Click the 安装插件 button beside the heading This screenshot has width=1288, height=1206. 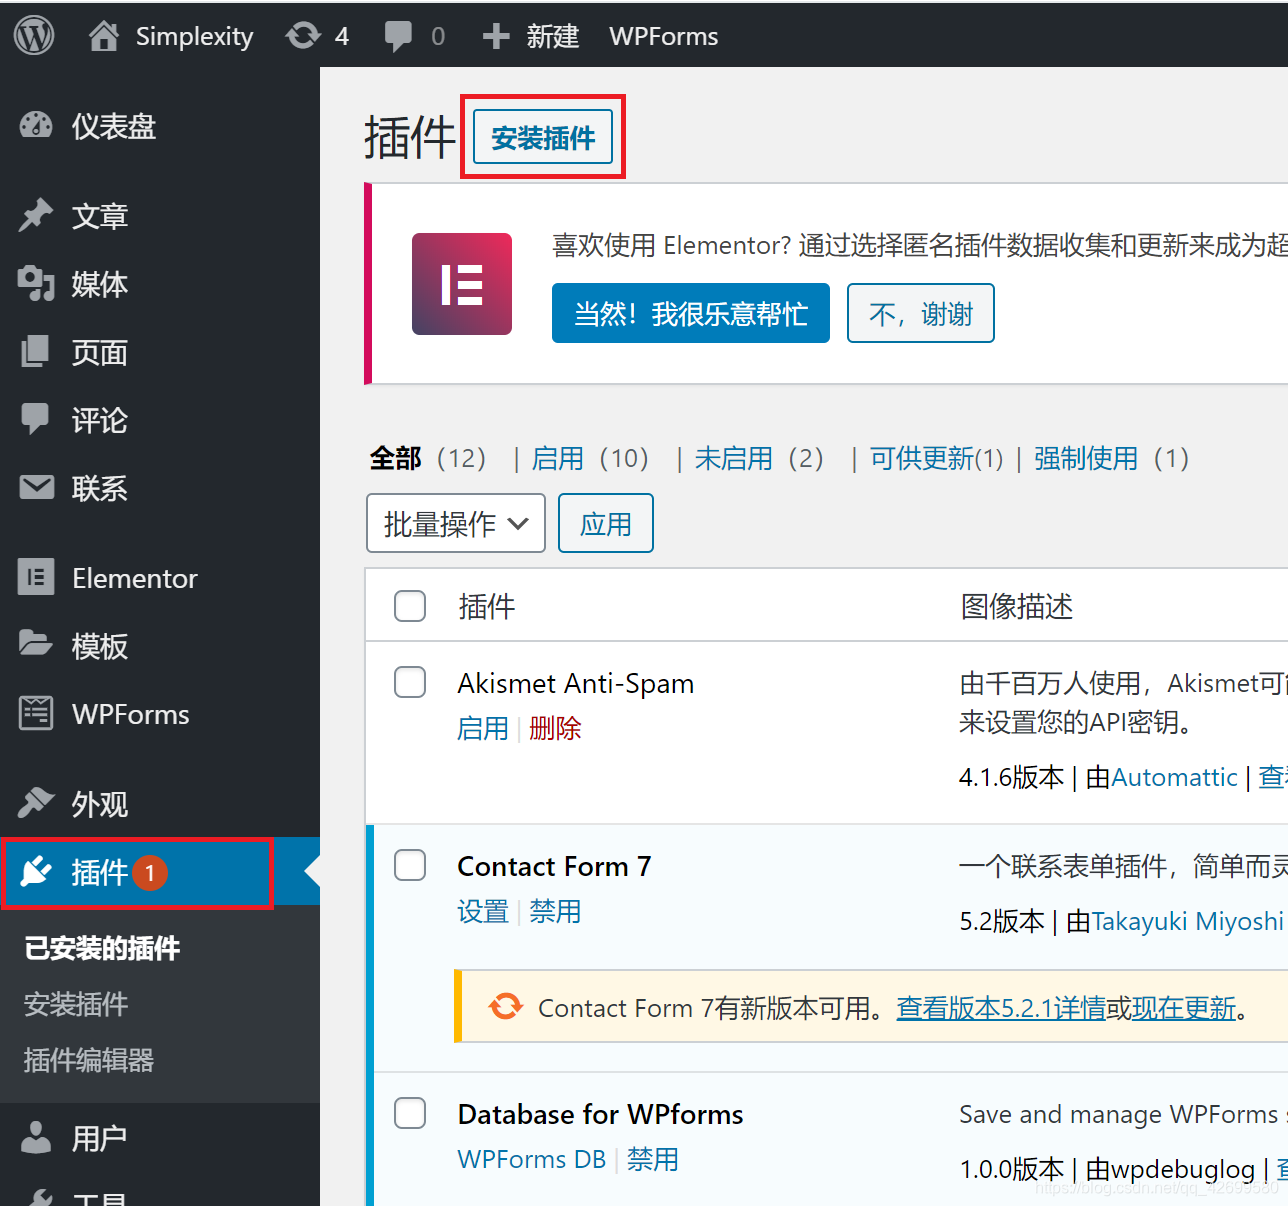click(x=543, y=137)
